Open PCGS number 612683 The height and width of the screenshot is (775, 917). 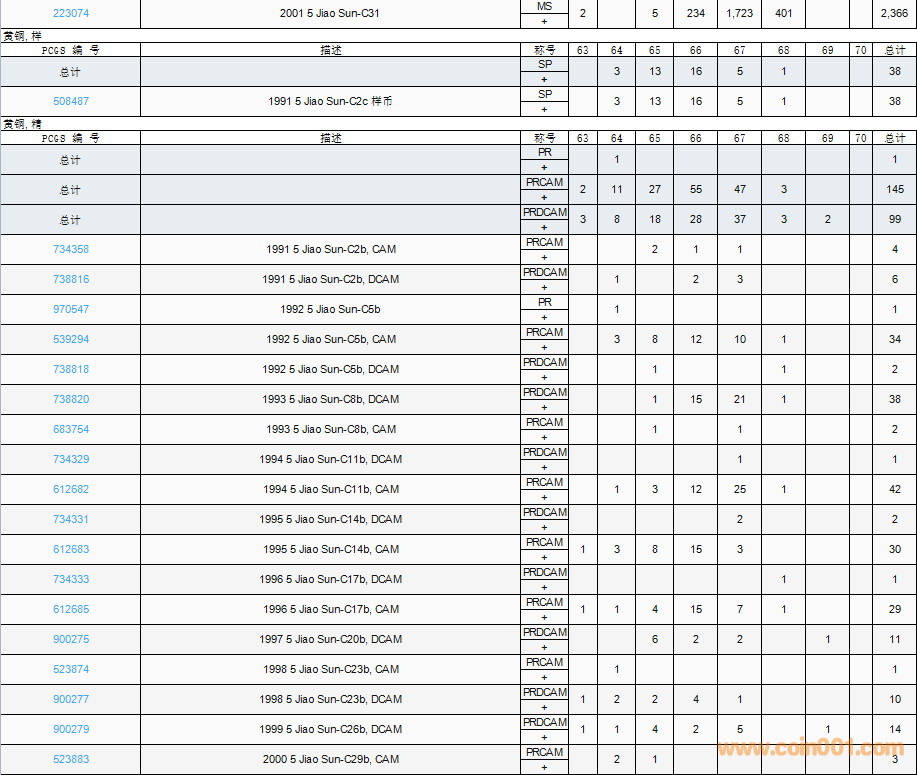70,549
